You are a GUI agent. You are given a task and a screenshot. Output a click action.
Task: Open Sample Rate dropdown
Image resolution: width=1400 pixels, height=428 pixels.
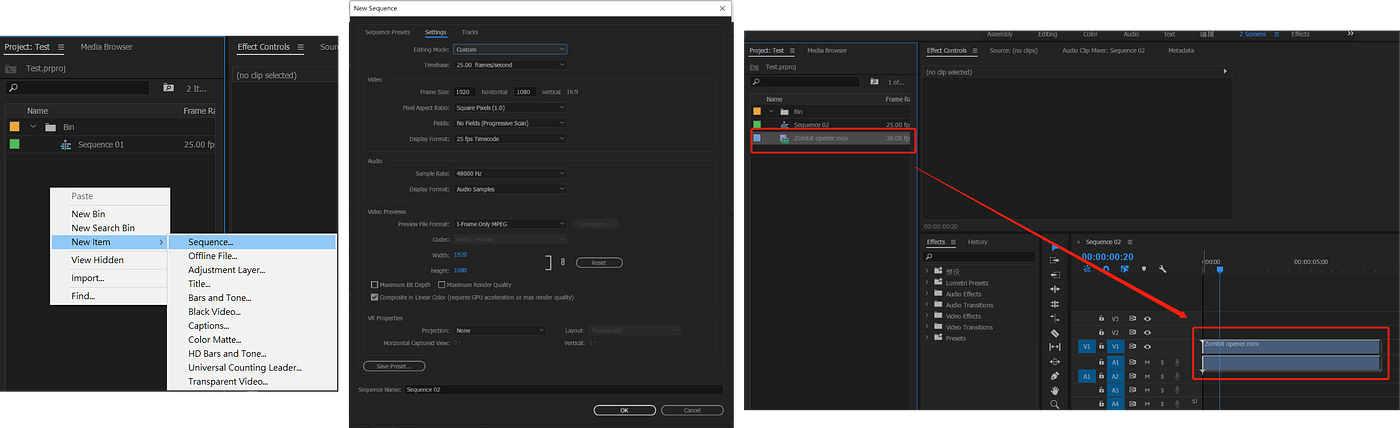point(510,173)
